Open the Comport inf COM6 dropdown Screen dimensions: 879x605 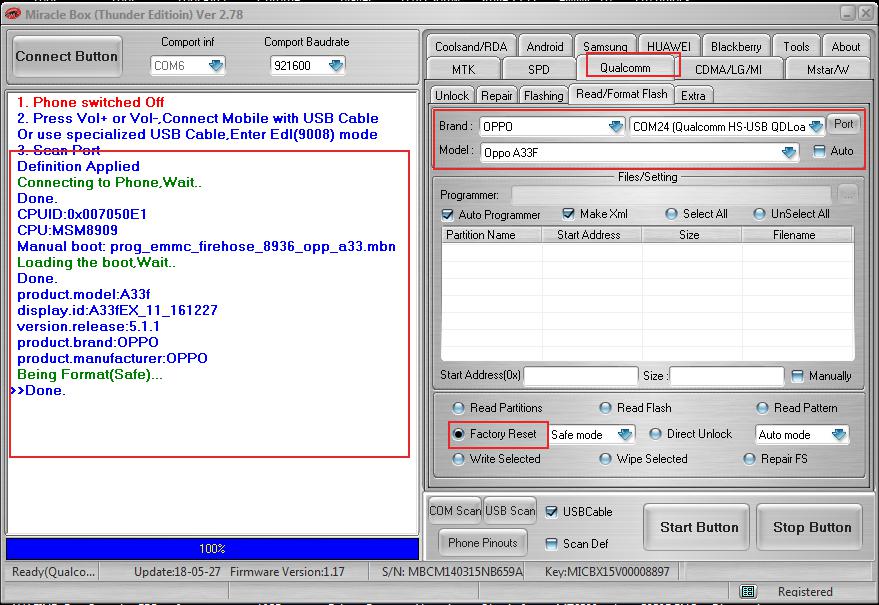[x=216, y=66]
